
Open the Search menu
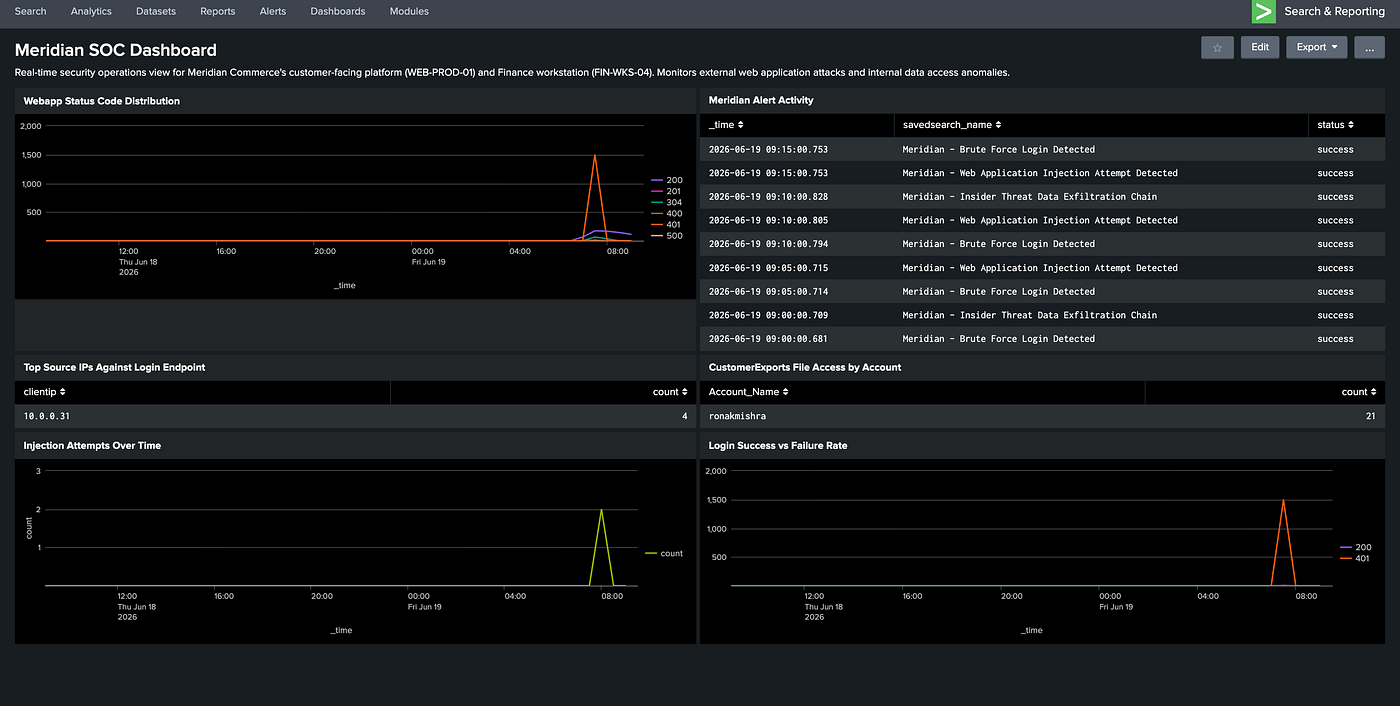click(30, 11)
